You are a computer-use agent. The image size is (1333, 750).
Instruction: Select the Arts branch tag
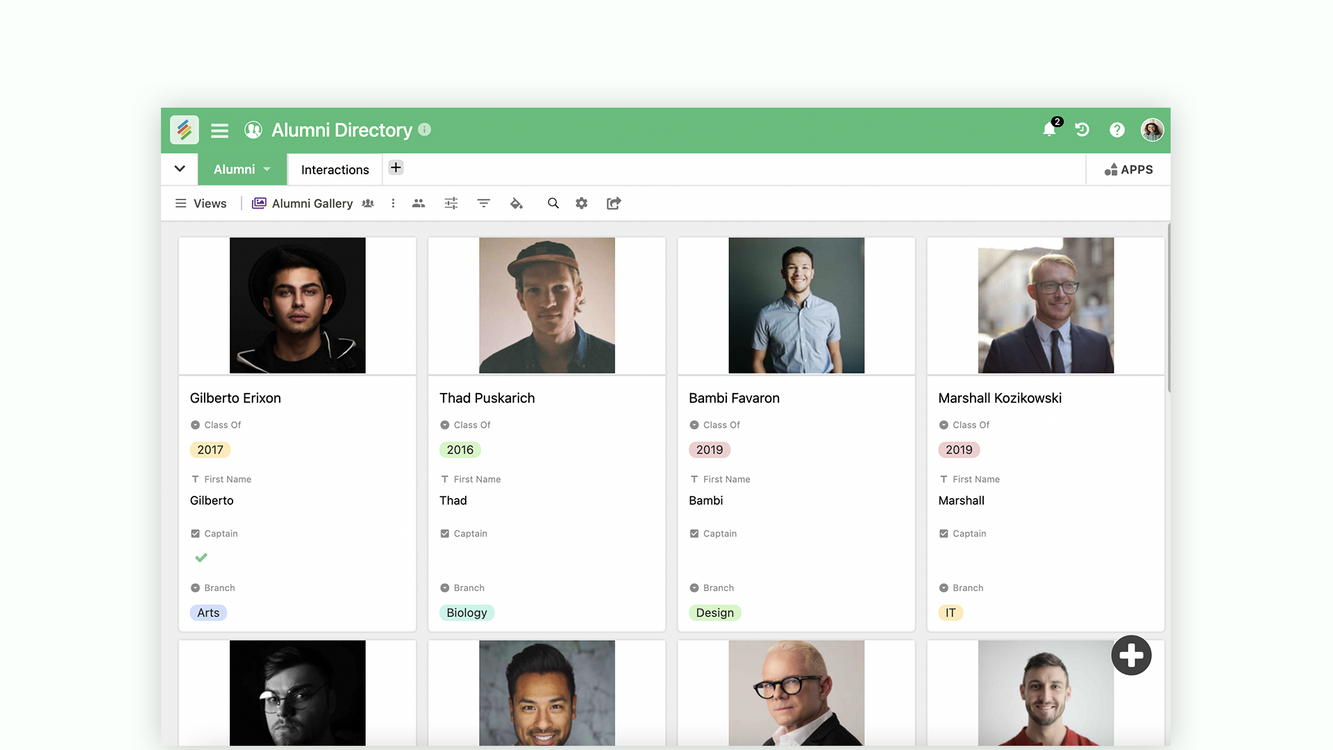pyautogui.click(x=208, y=613)
